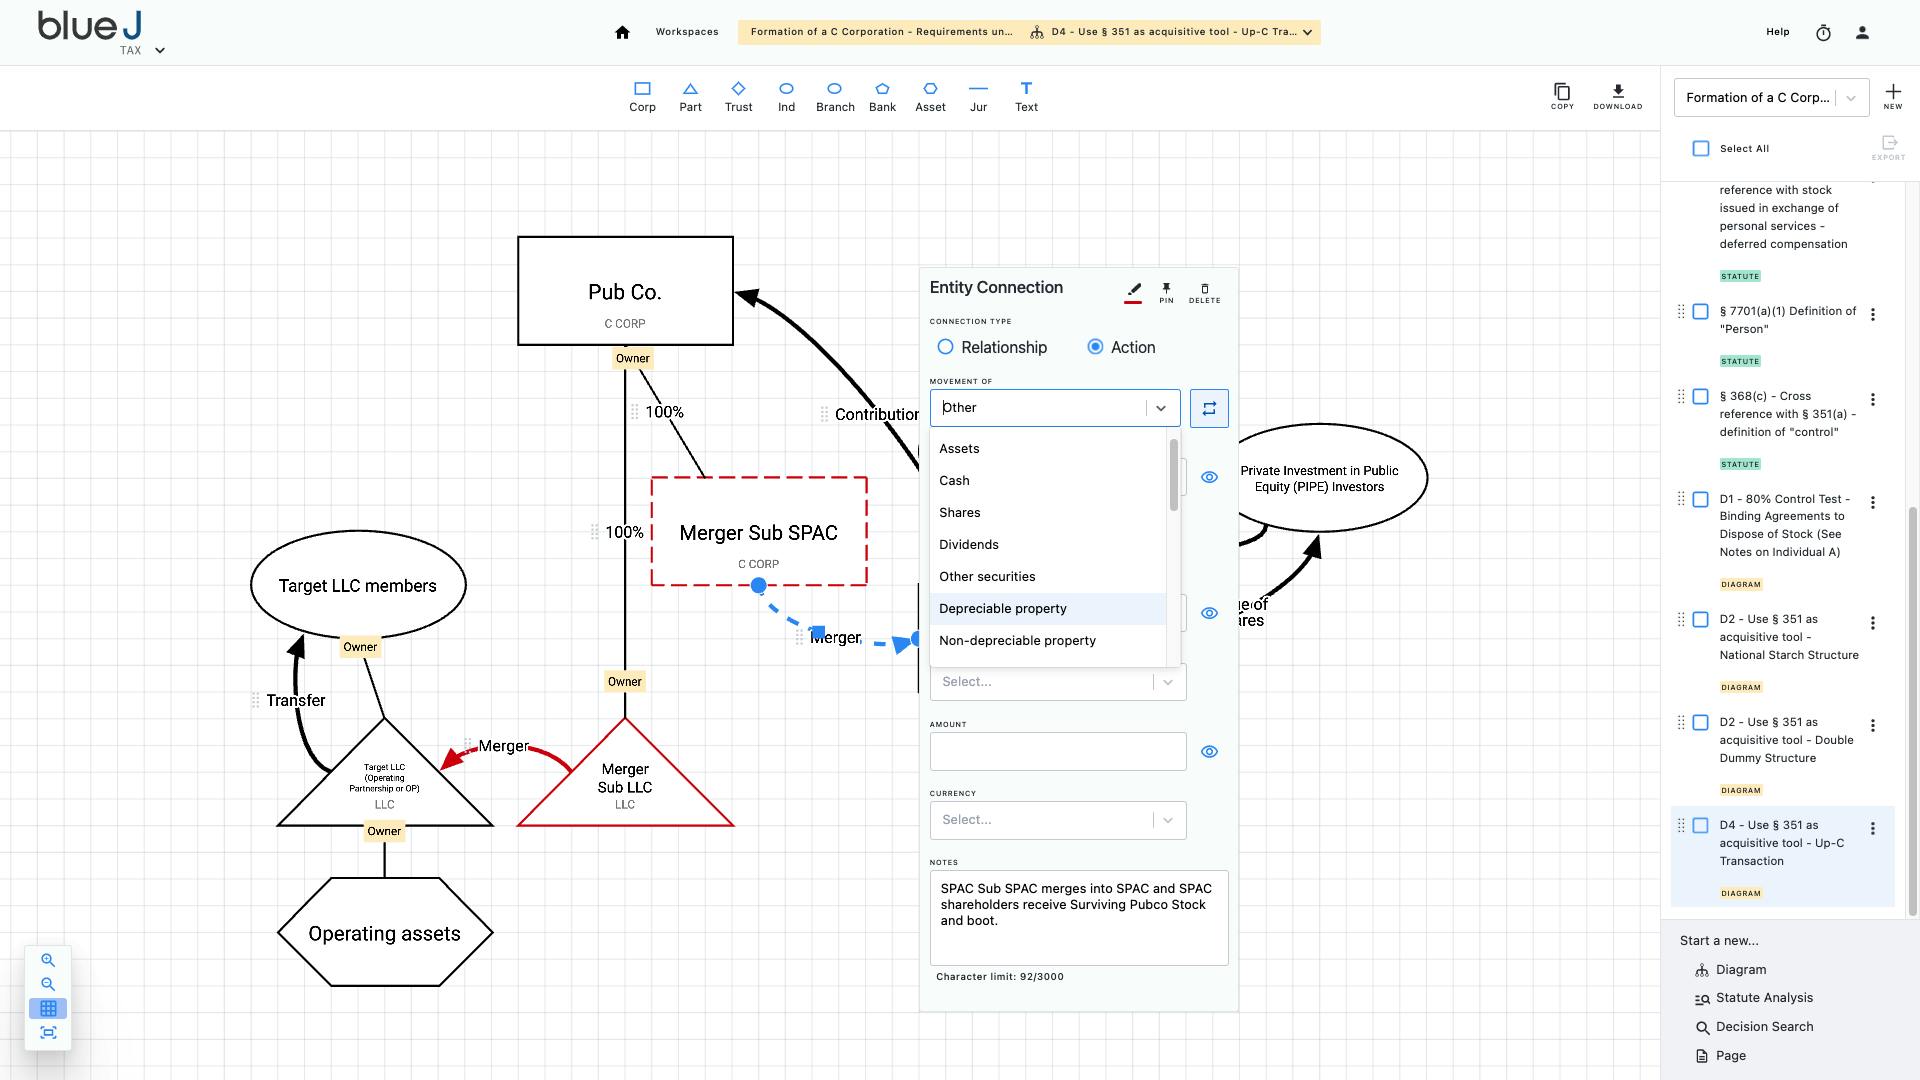Select the Corp entity tool

(x=642, y=96)
